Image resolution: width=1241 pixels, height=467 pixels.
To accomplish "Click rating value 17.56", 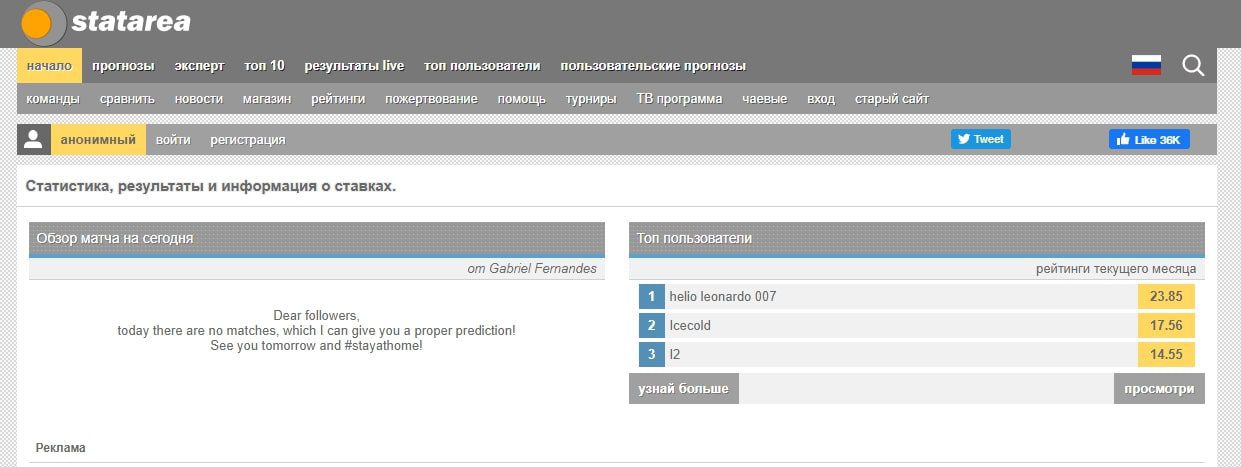I will [x=1166, y=325].
